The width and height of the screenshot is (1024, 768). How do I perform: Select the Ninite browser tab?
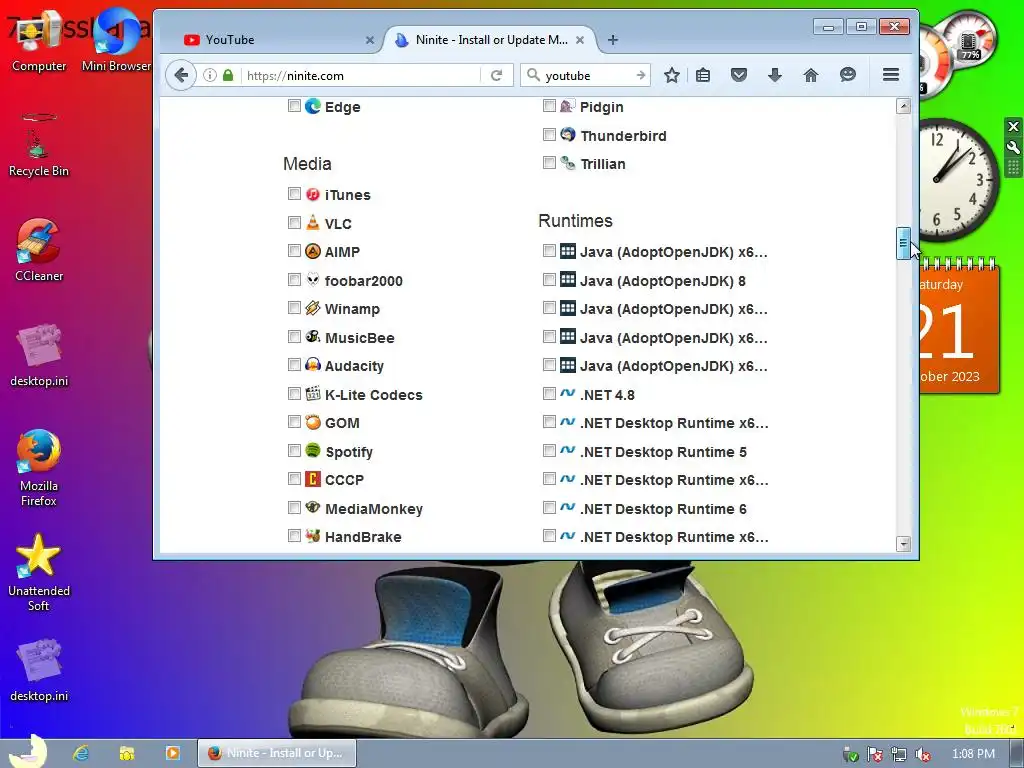tap(490, 40)
